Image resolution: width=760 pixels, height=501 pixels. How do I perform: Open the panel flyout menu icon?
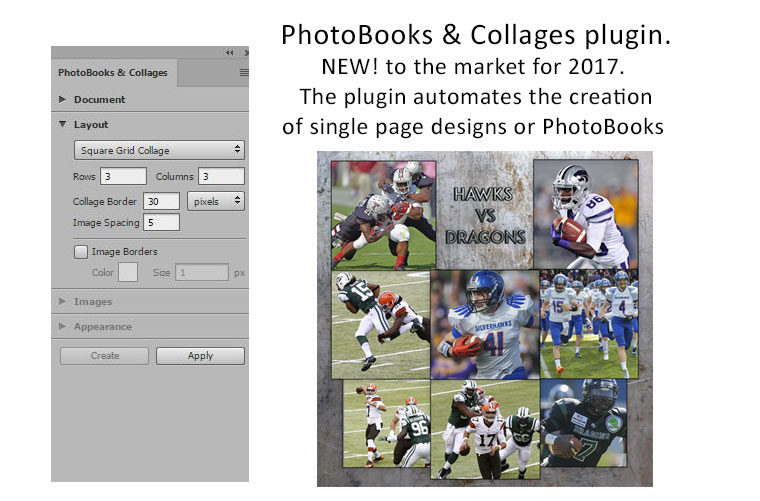point(244,73)
